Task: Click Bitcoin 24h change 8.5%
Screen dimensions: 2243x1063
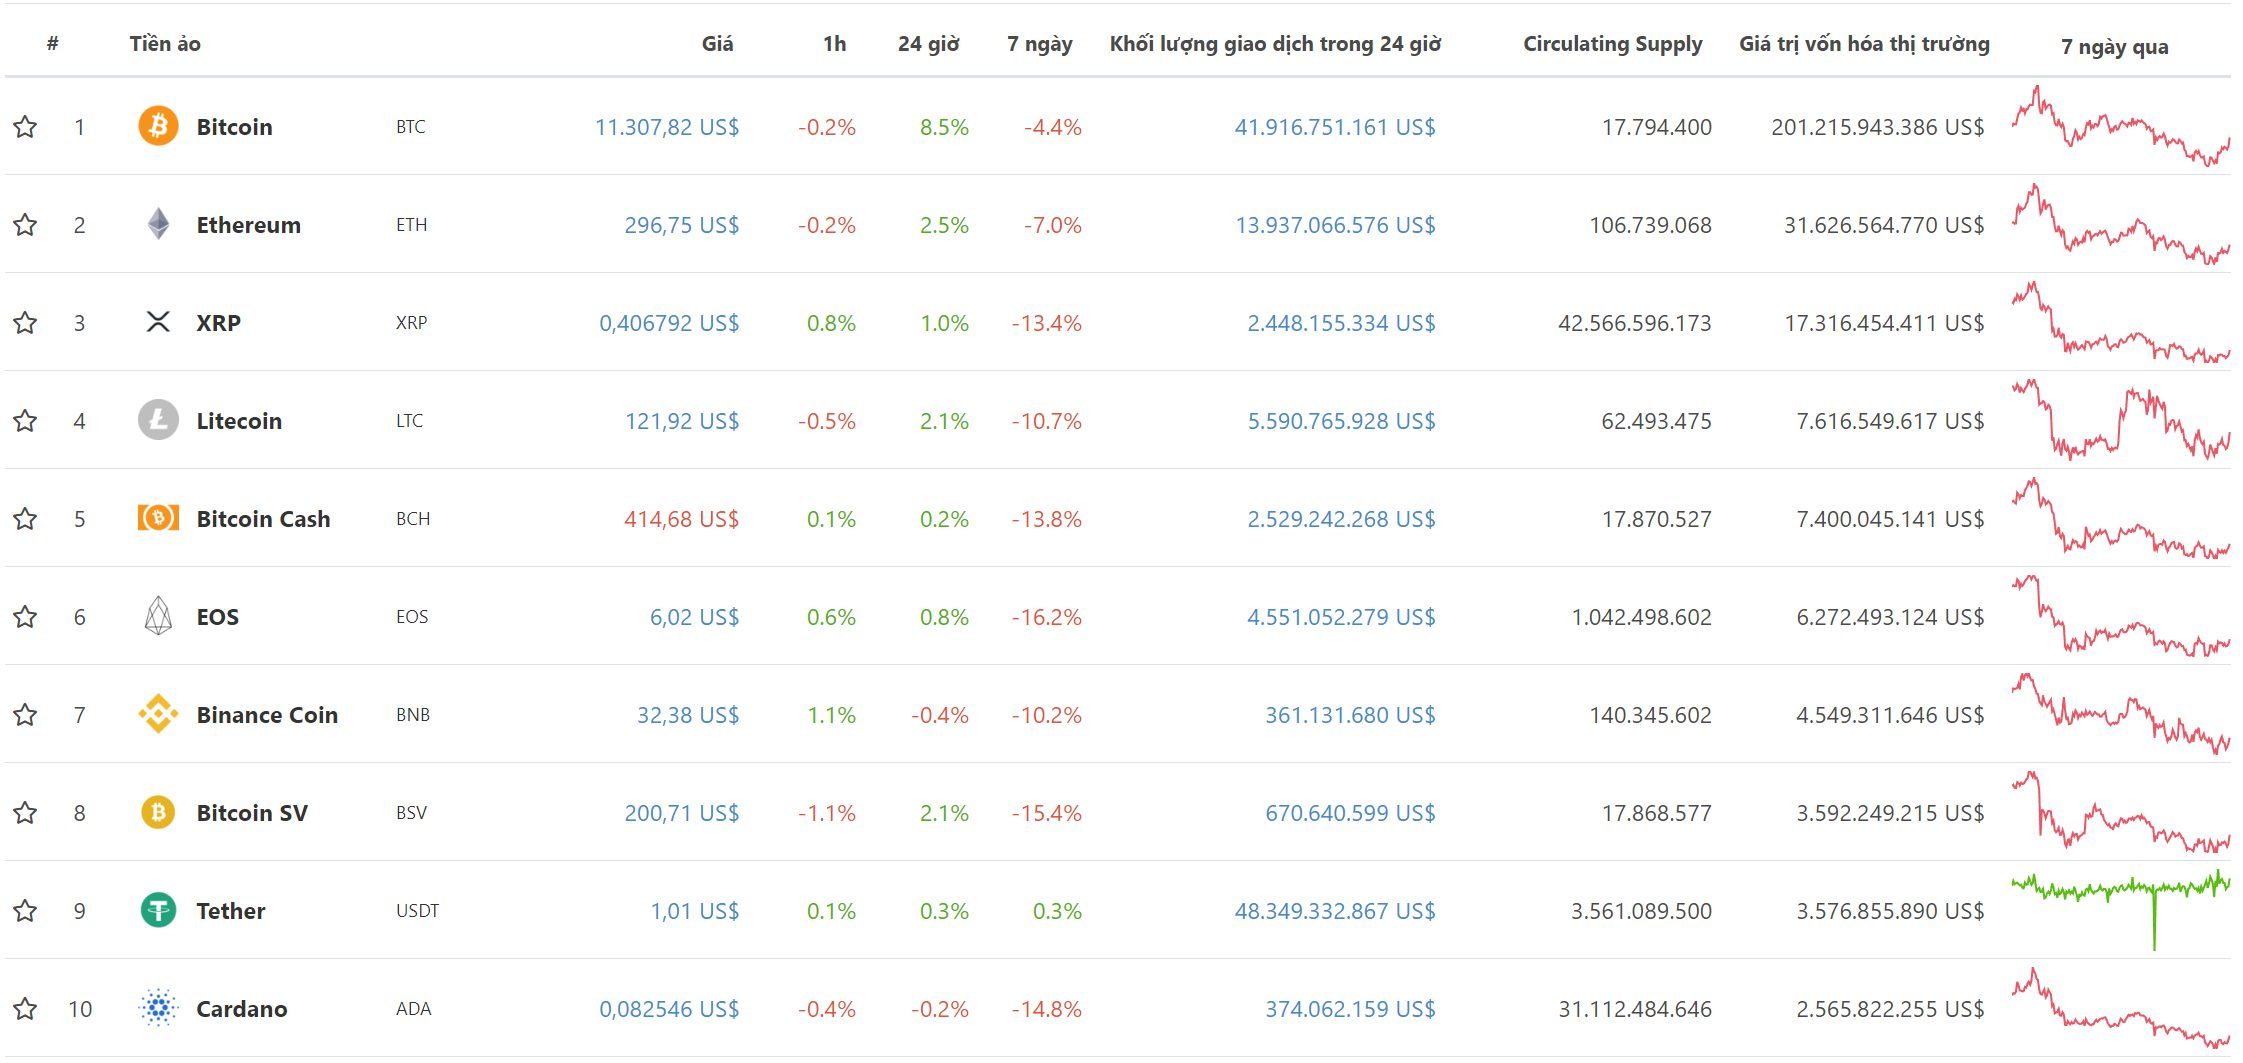Action: point(944,127)
